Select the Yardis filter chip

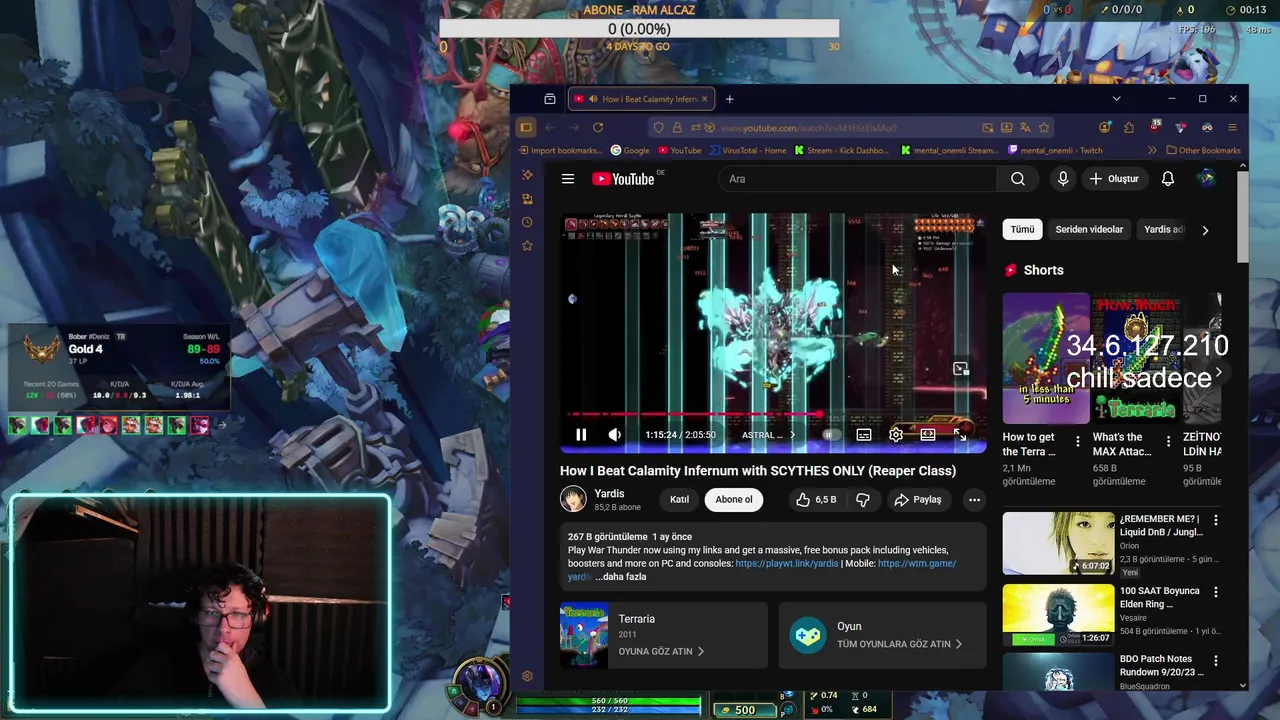[x=1163, y=229]
